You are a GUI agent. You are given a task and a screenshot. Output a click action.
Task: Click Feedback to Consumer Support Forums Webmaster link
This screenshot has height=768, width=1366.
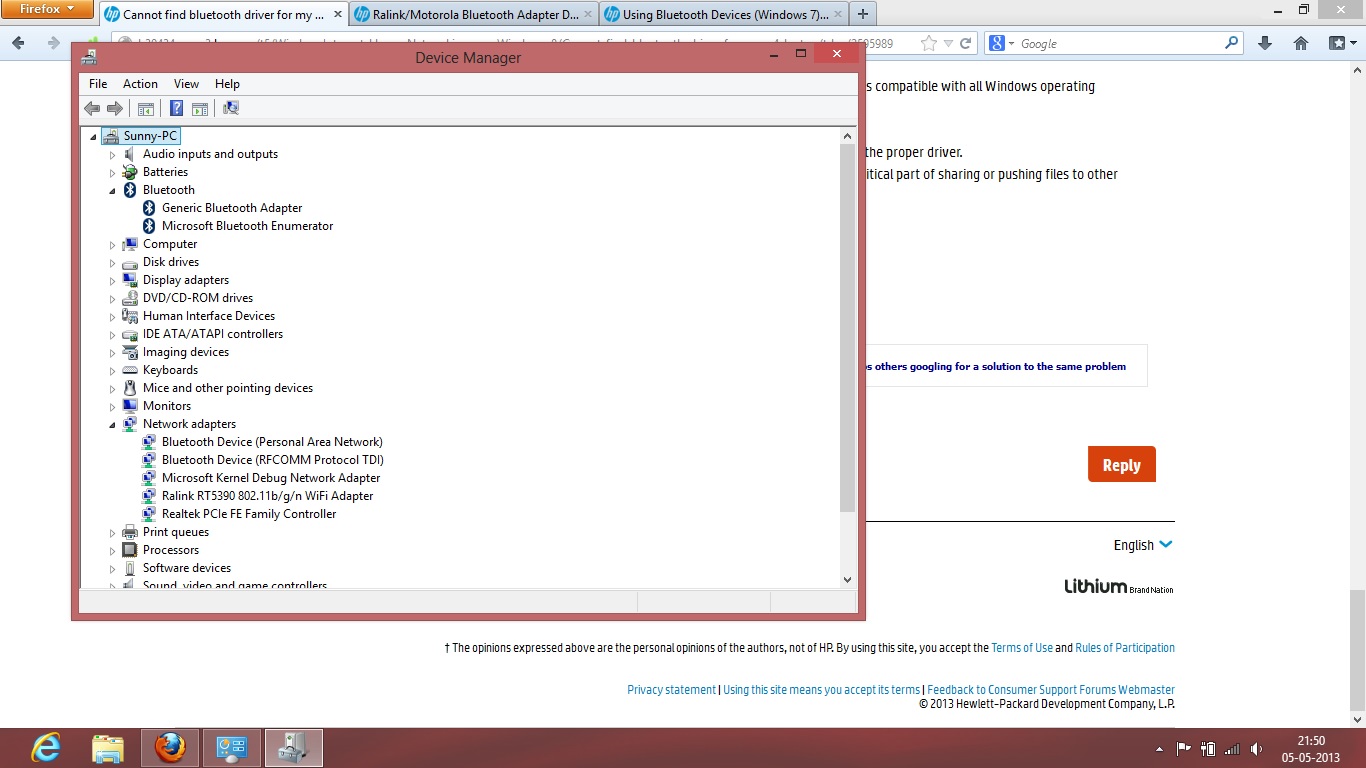(x=1051, y=690)
